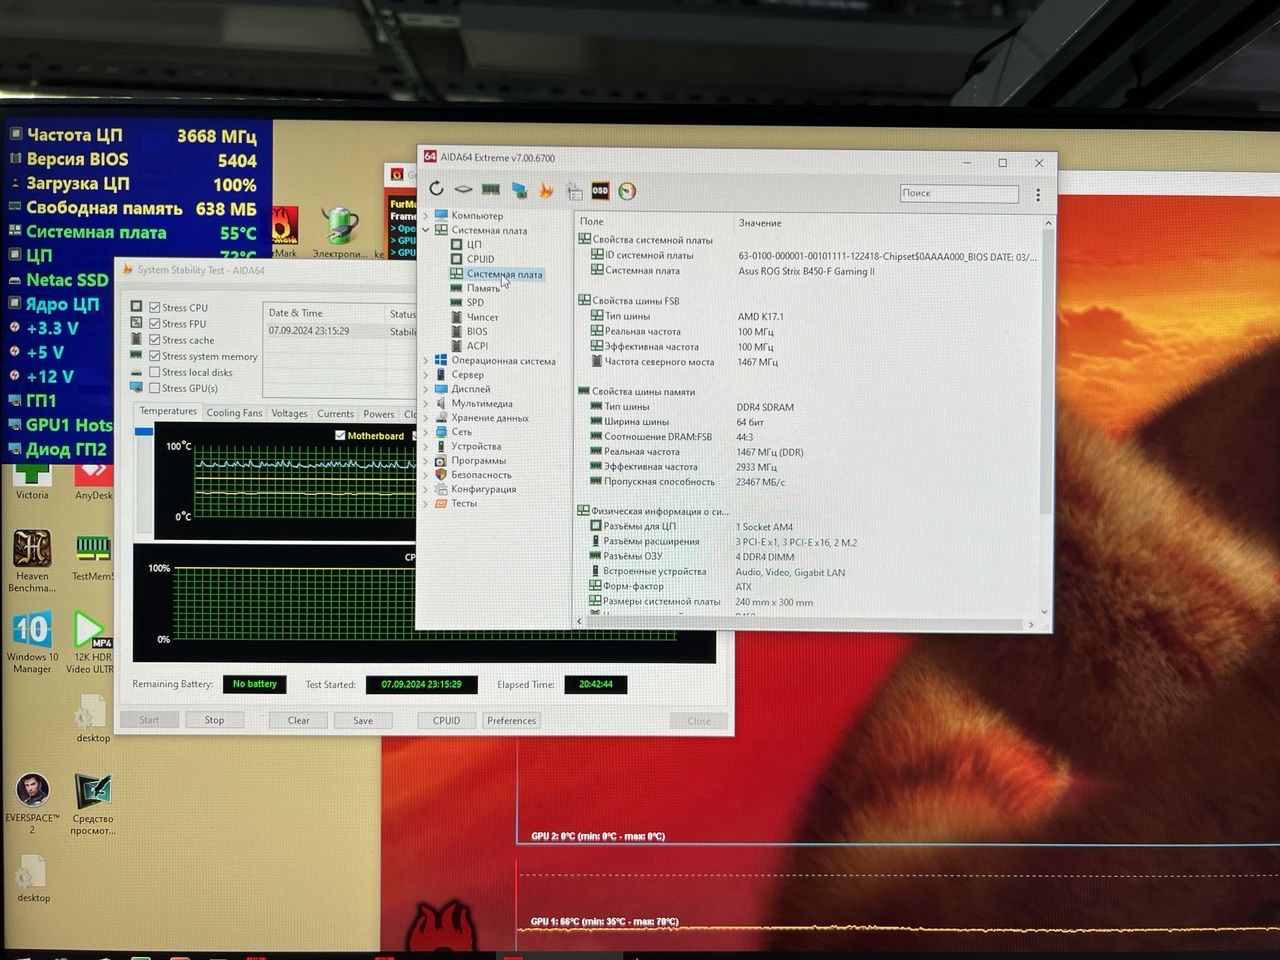The image size is (1280, 960).
Task: Expand the Хранение данных tree node
Action: (x=426, y=418)
